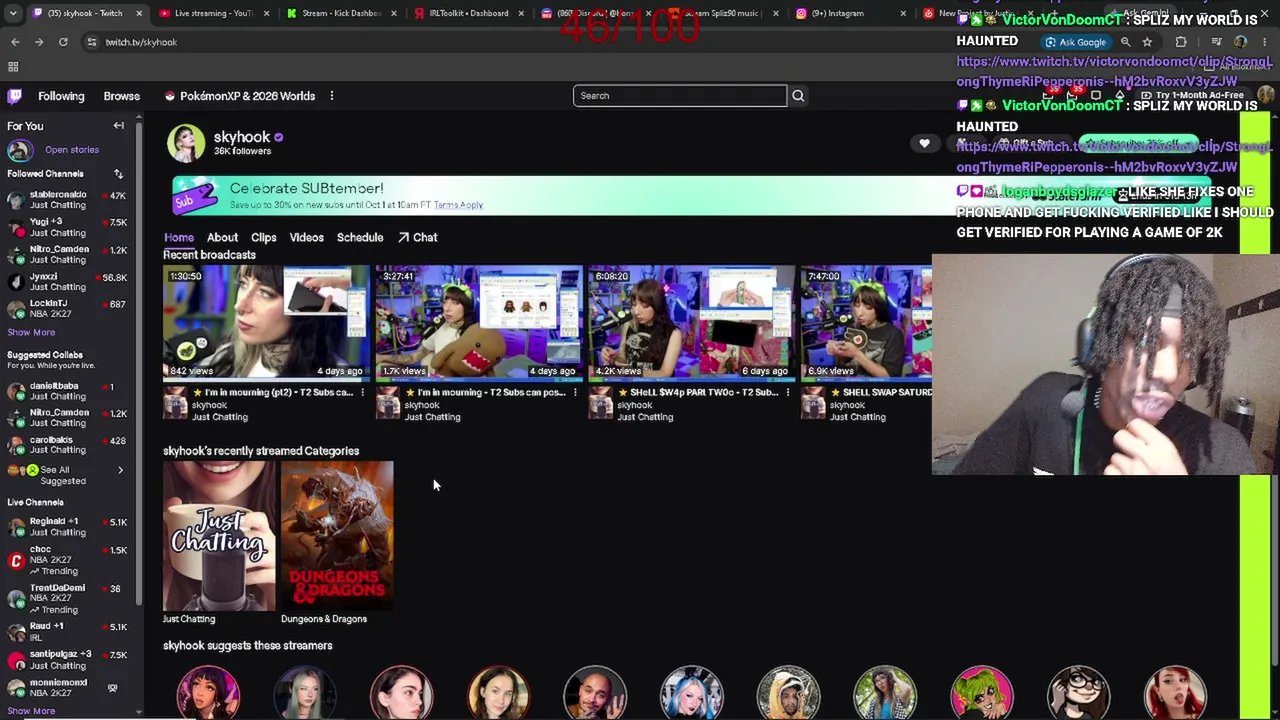Open Reginald +1 in Live Channels
1280x720 pixels.
coord(66,527)
